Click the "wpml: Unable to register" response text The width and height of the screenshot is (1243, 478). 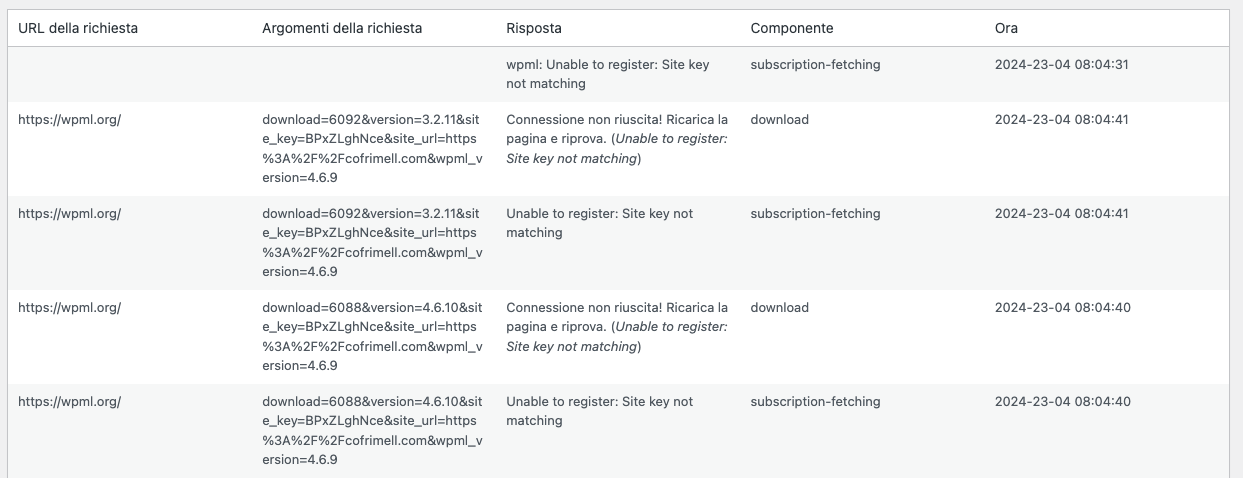click(x=608, y=74)
